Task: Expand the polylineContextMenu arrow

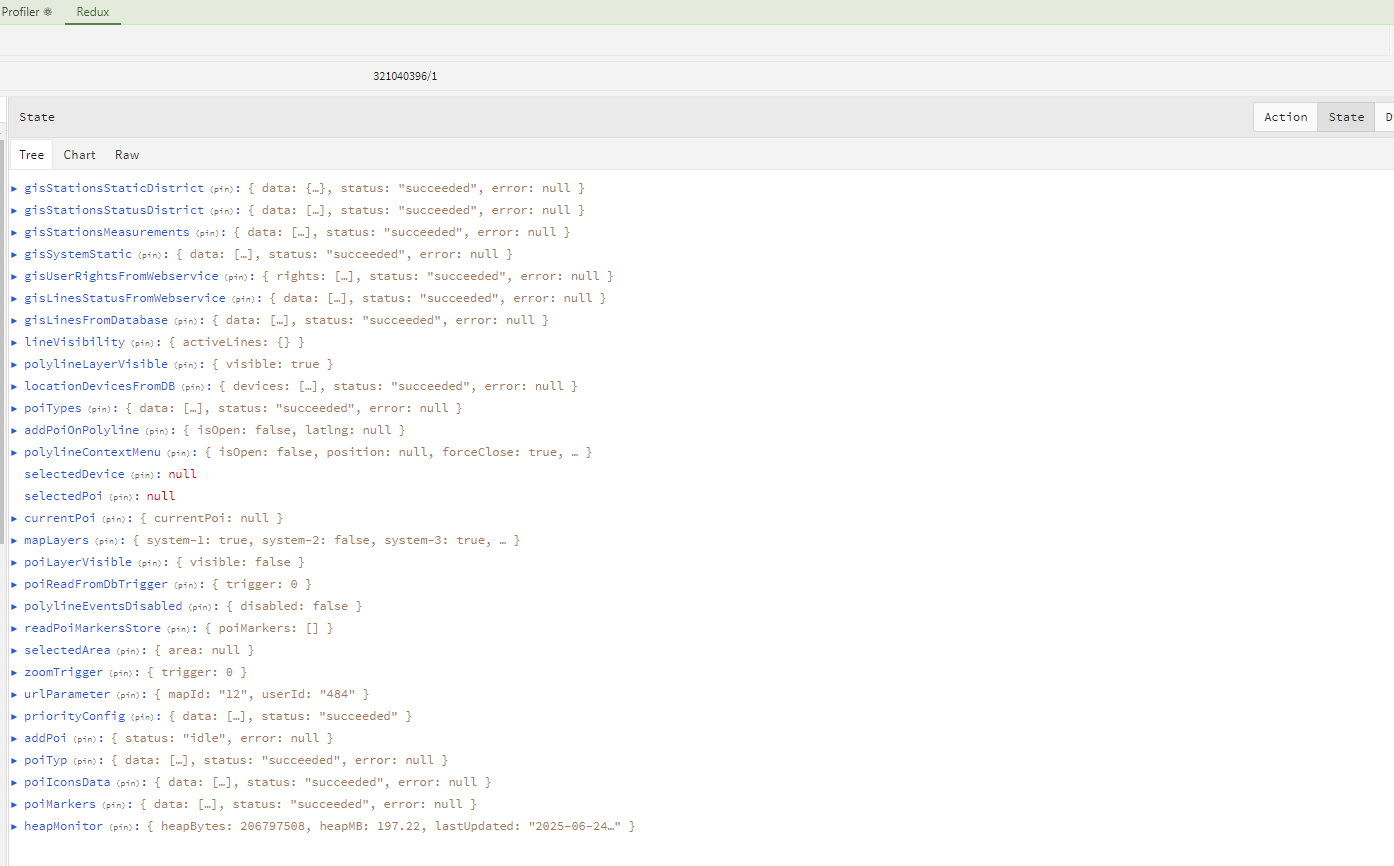Action: click(x=14, y=452)
